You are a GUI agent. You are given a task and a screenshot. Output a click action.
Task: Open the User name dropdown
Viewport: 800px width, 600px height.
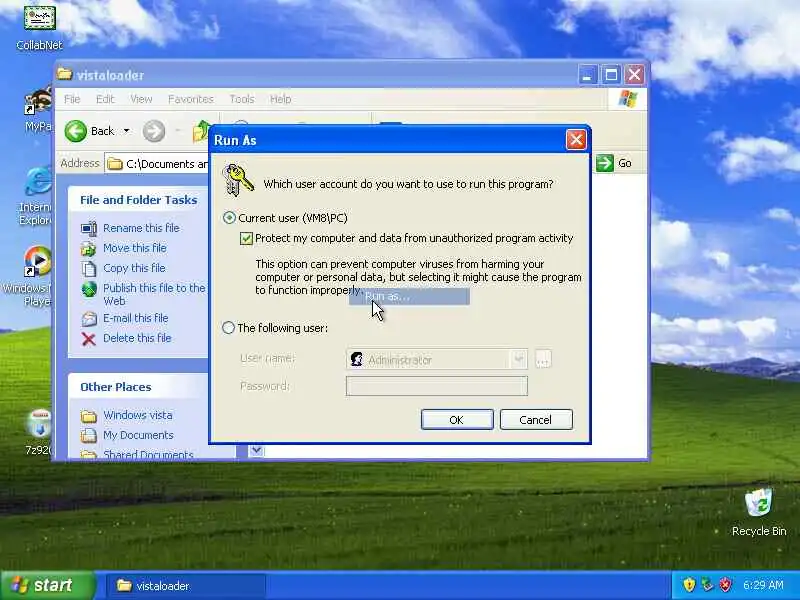tap(519, 359)
